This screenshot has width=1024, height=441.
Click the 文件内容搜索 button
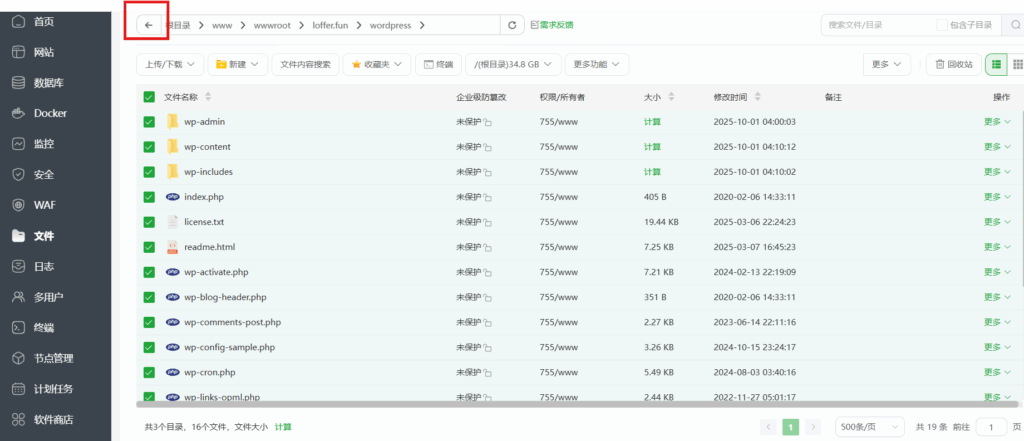coord(306,64)
